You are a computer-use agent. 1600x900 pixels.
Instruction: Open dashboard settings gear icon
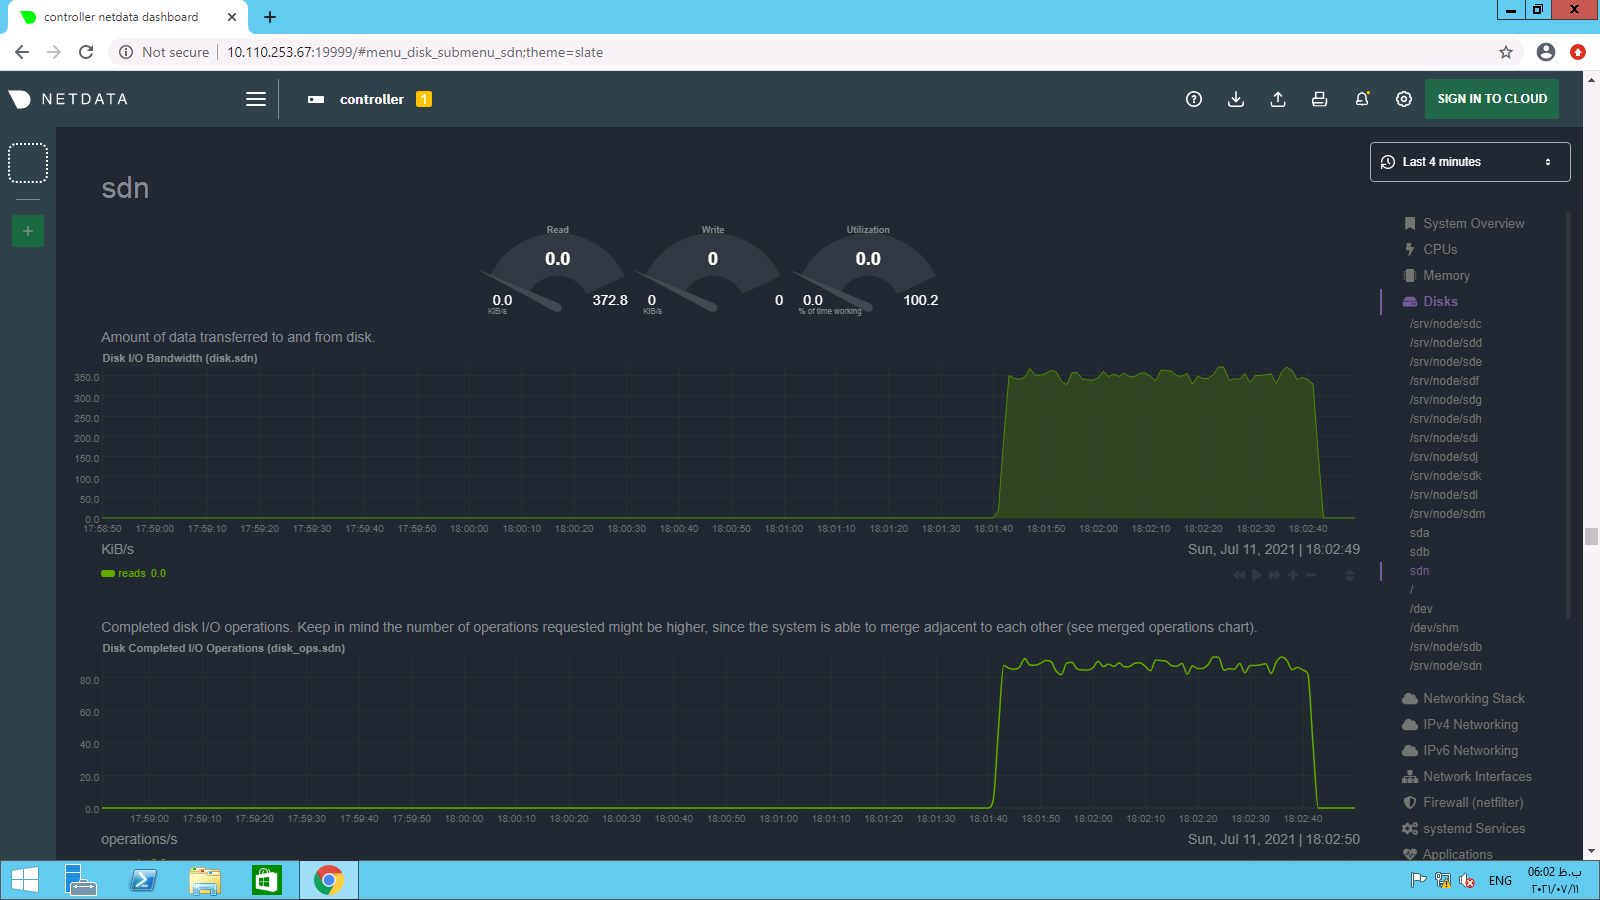click(x=1404, y=99)
